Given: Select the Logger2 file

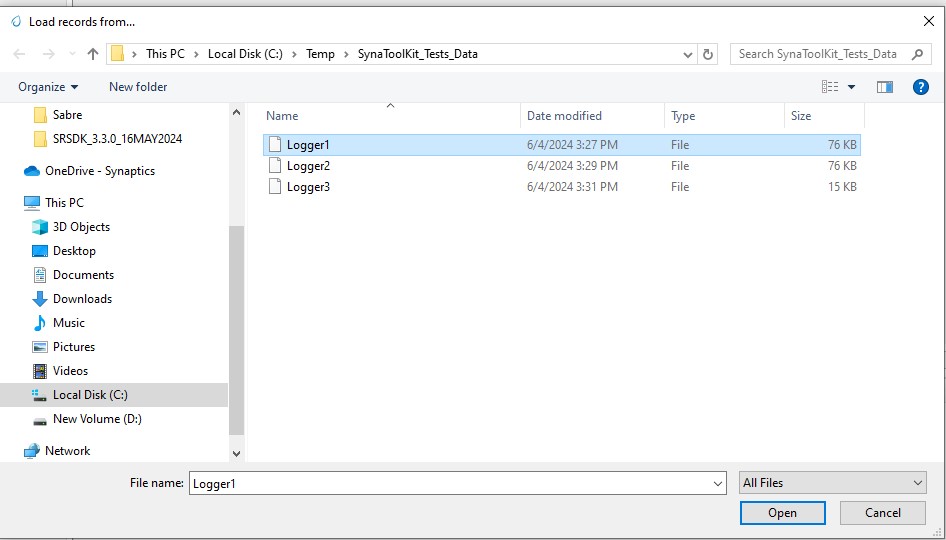Looking at the screenshot, I should pos(308,166).
